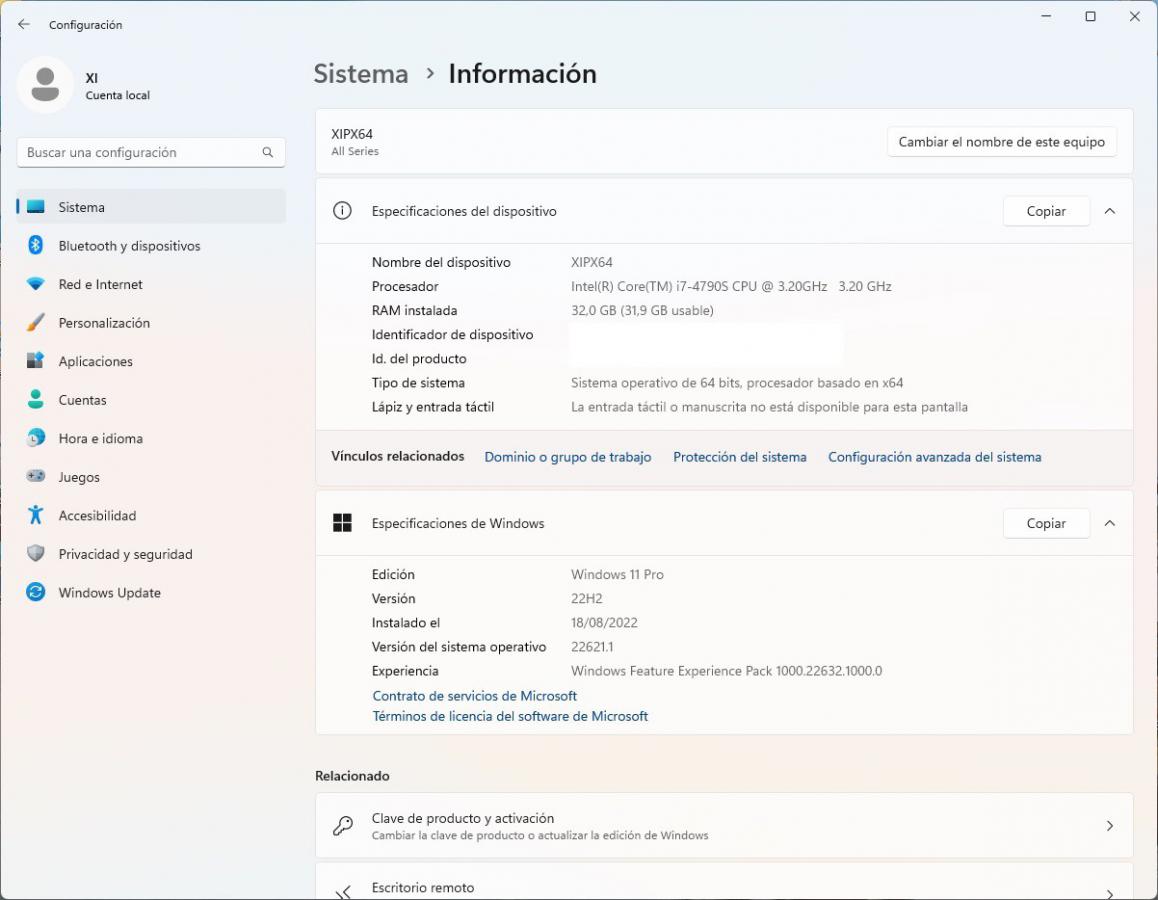Open Protección del sistema link
Screen dimensions: 1158x900
point(739,457)
